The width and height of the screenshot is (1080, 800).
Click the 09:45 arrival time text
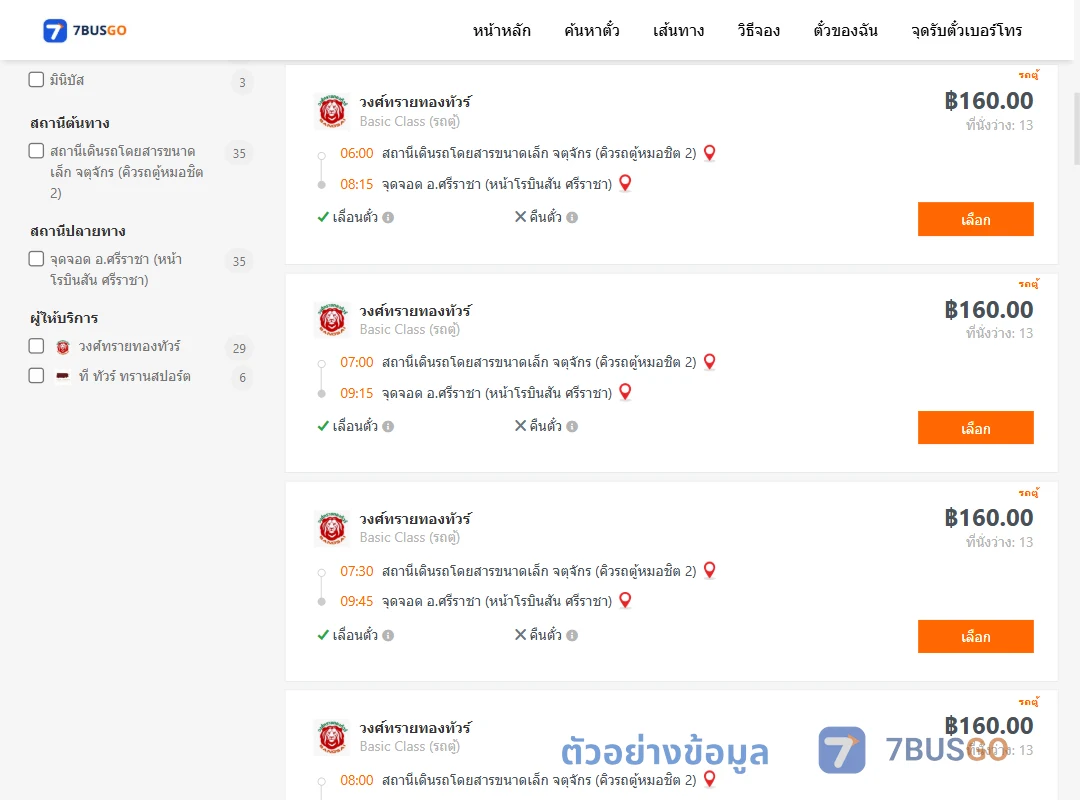[356, 602]
